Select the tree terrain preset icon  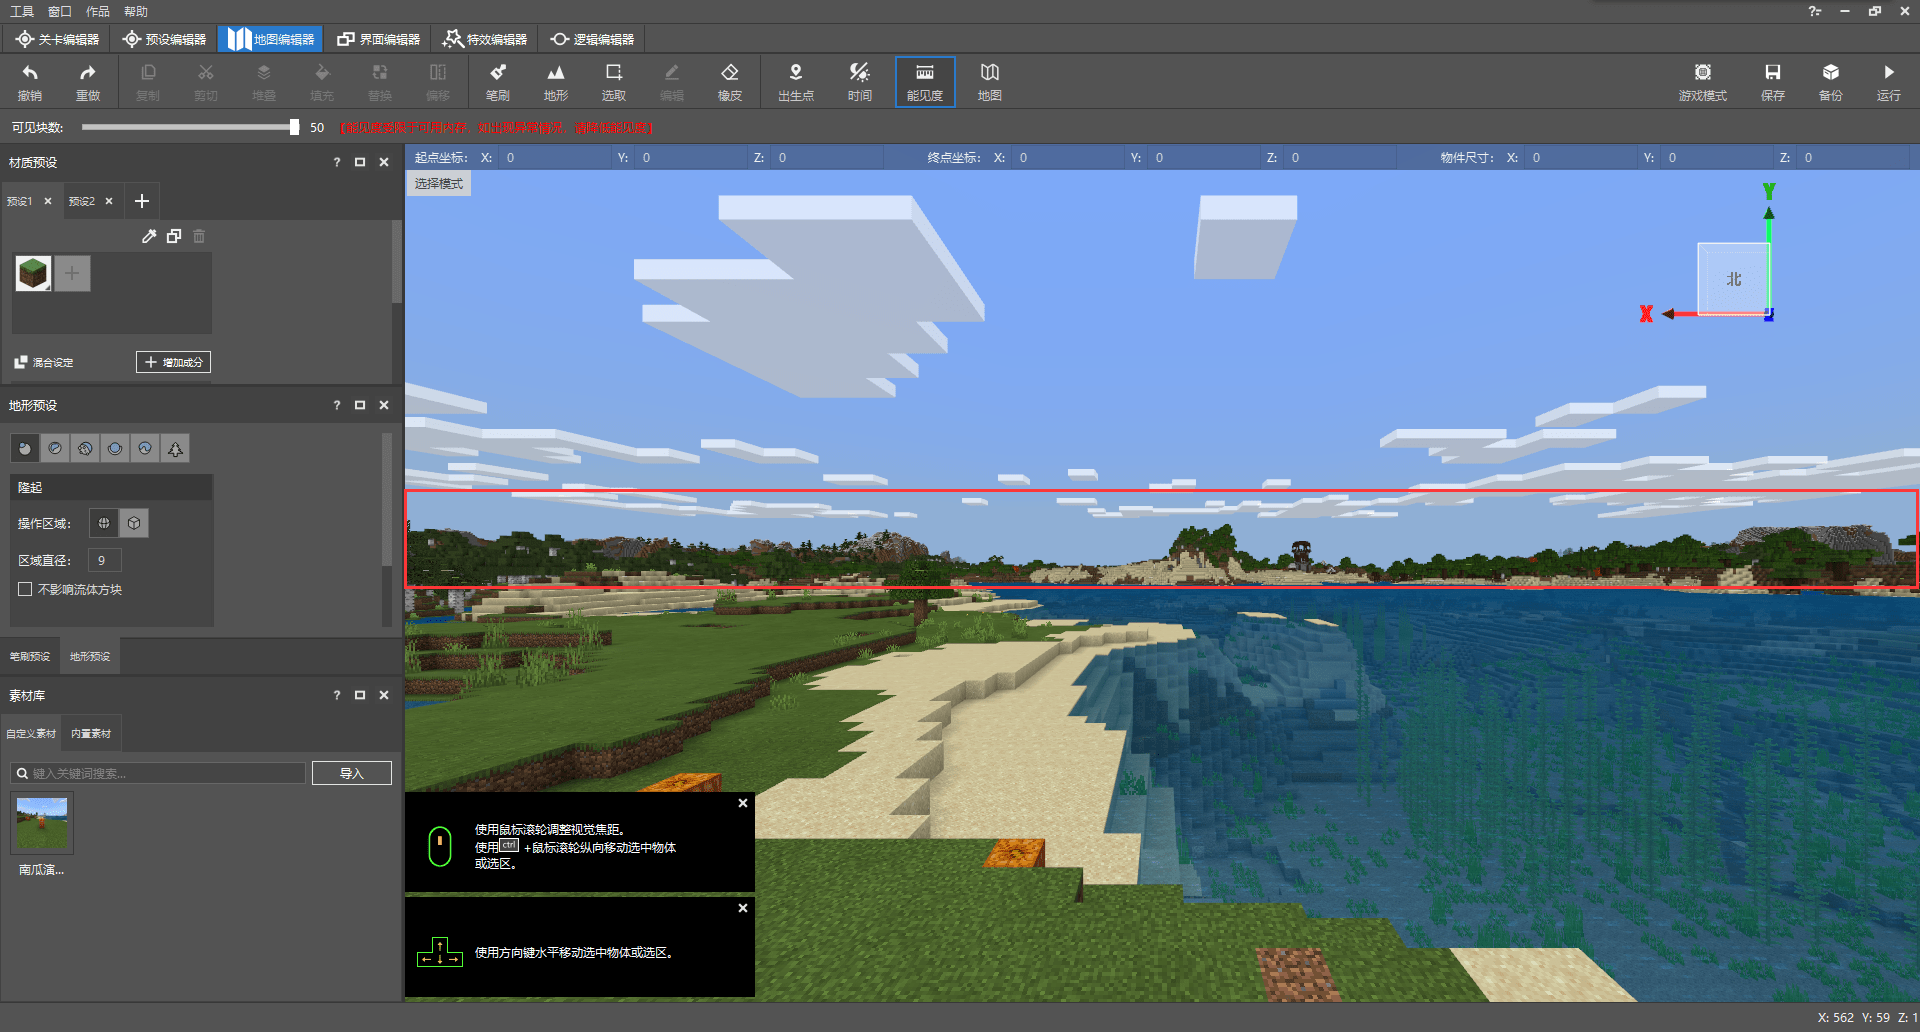click(x=175, y=448)
